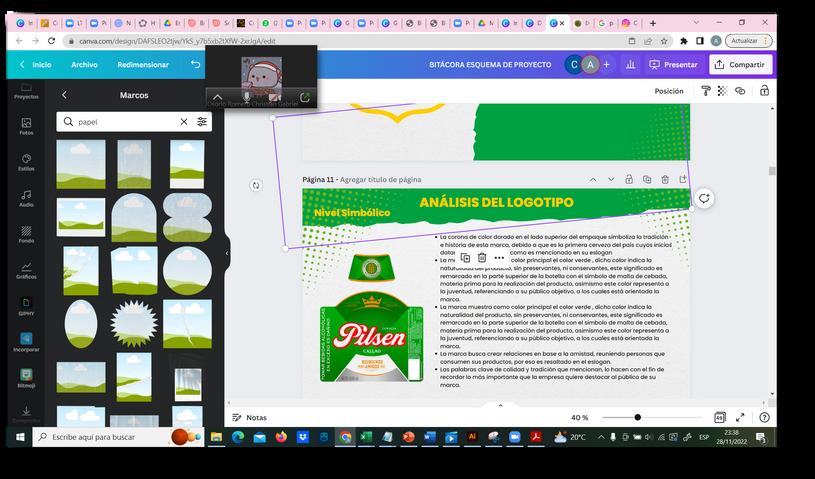815x479 pixels.
Task: Collapse the side panel handle
Action: pos(227,253)
